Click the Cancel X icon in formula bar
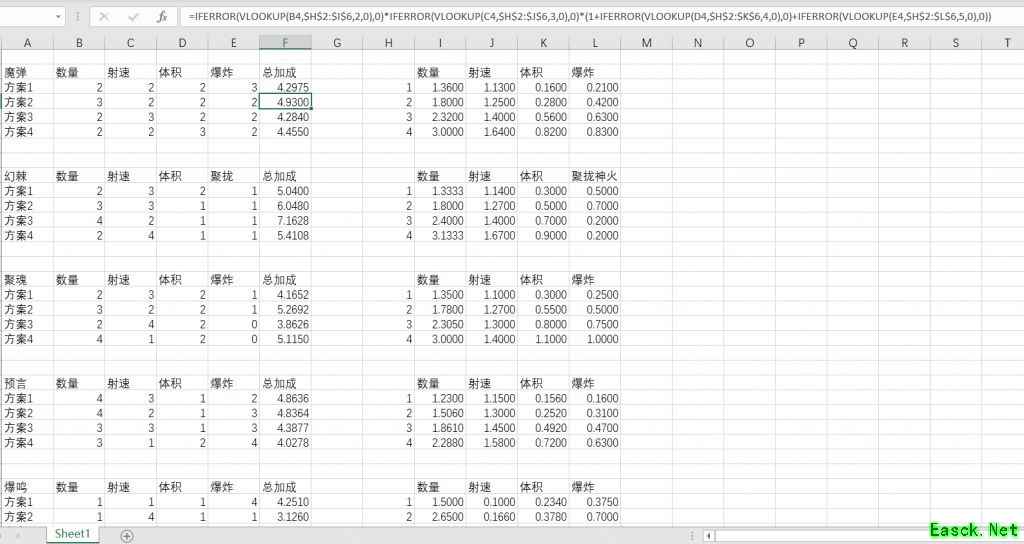 pos(104,17)
